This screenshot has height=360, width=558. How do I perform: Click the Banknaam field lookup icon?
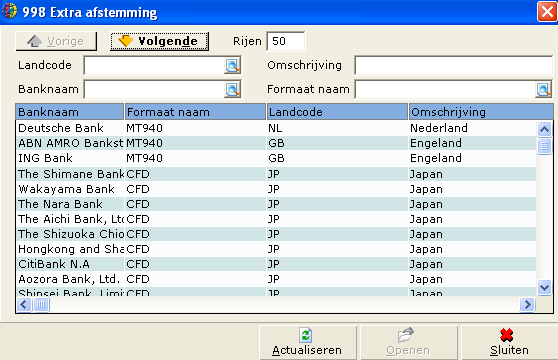pos(232,89)
